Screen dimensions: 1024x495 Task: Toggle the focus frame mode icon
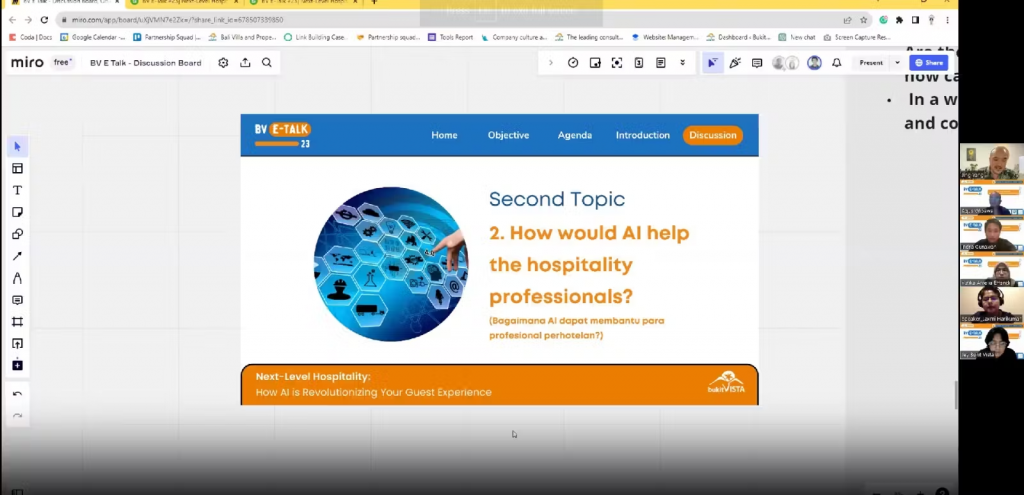616,63
